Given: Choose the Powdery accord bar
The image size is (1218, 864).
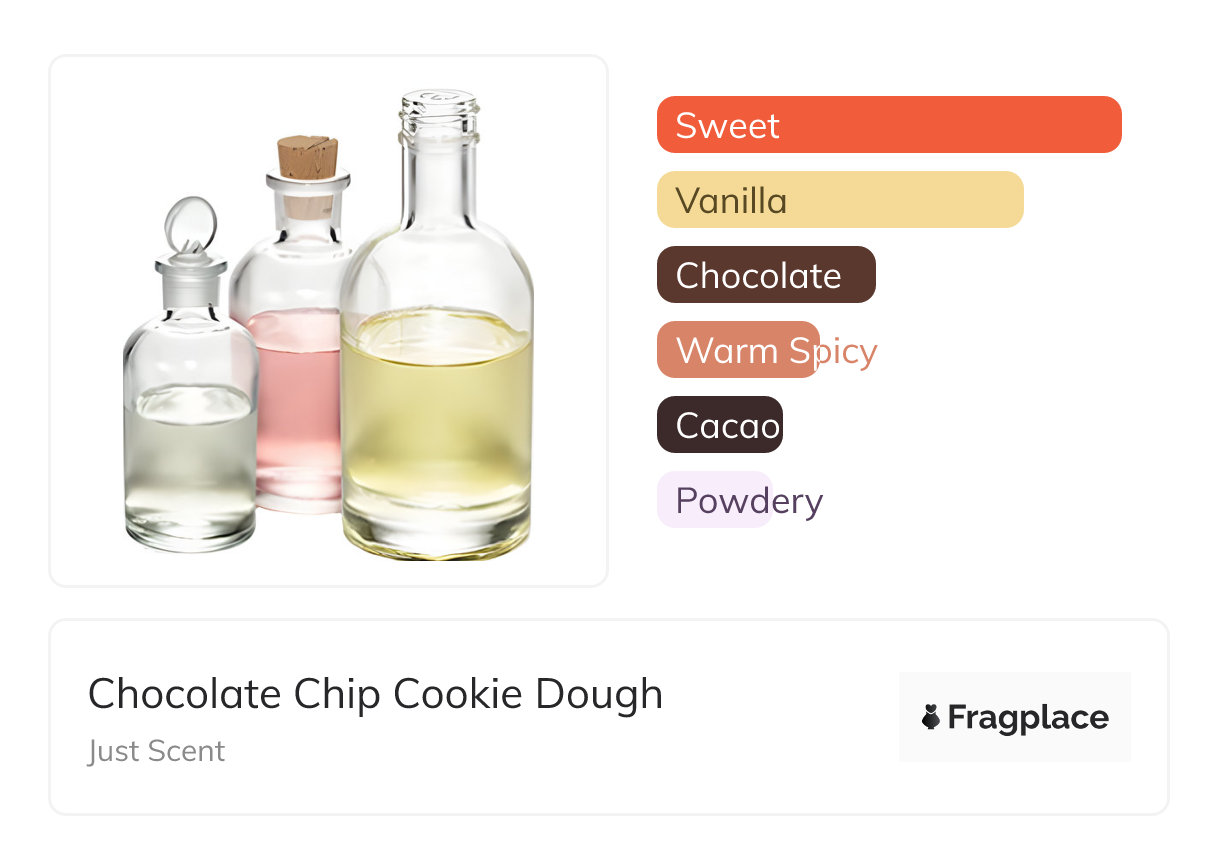Looking at the screenshot, I should pyautogui.click(x=714, y=500).
